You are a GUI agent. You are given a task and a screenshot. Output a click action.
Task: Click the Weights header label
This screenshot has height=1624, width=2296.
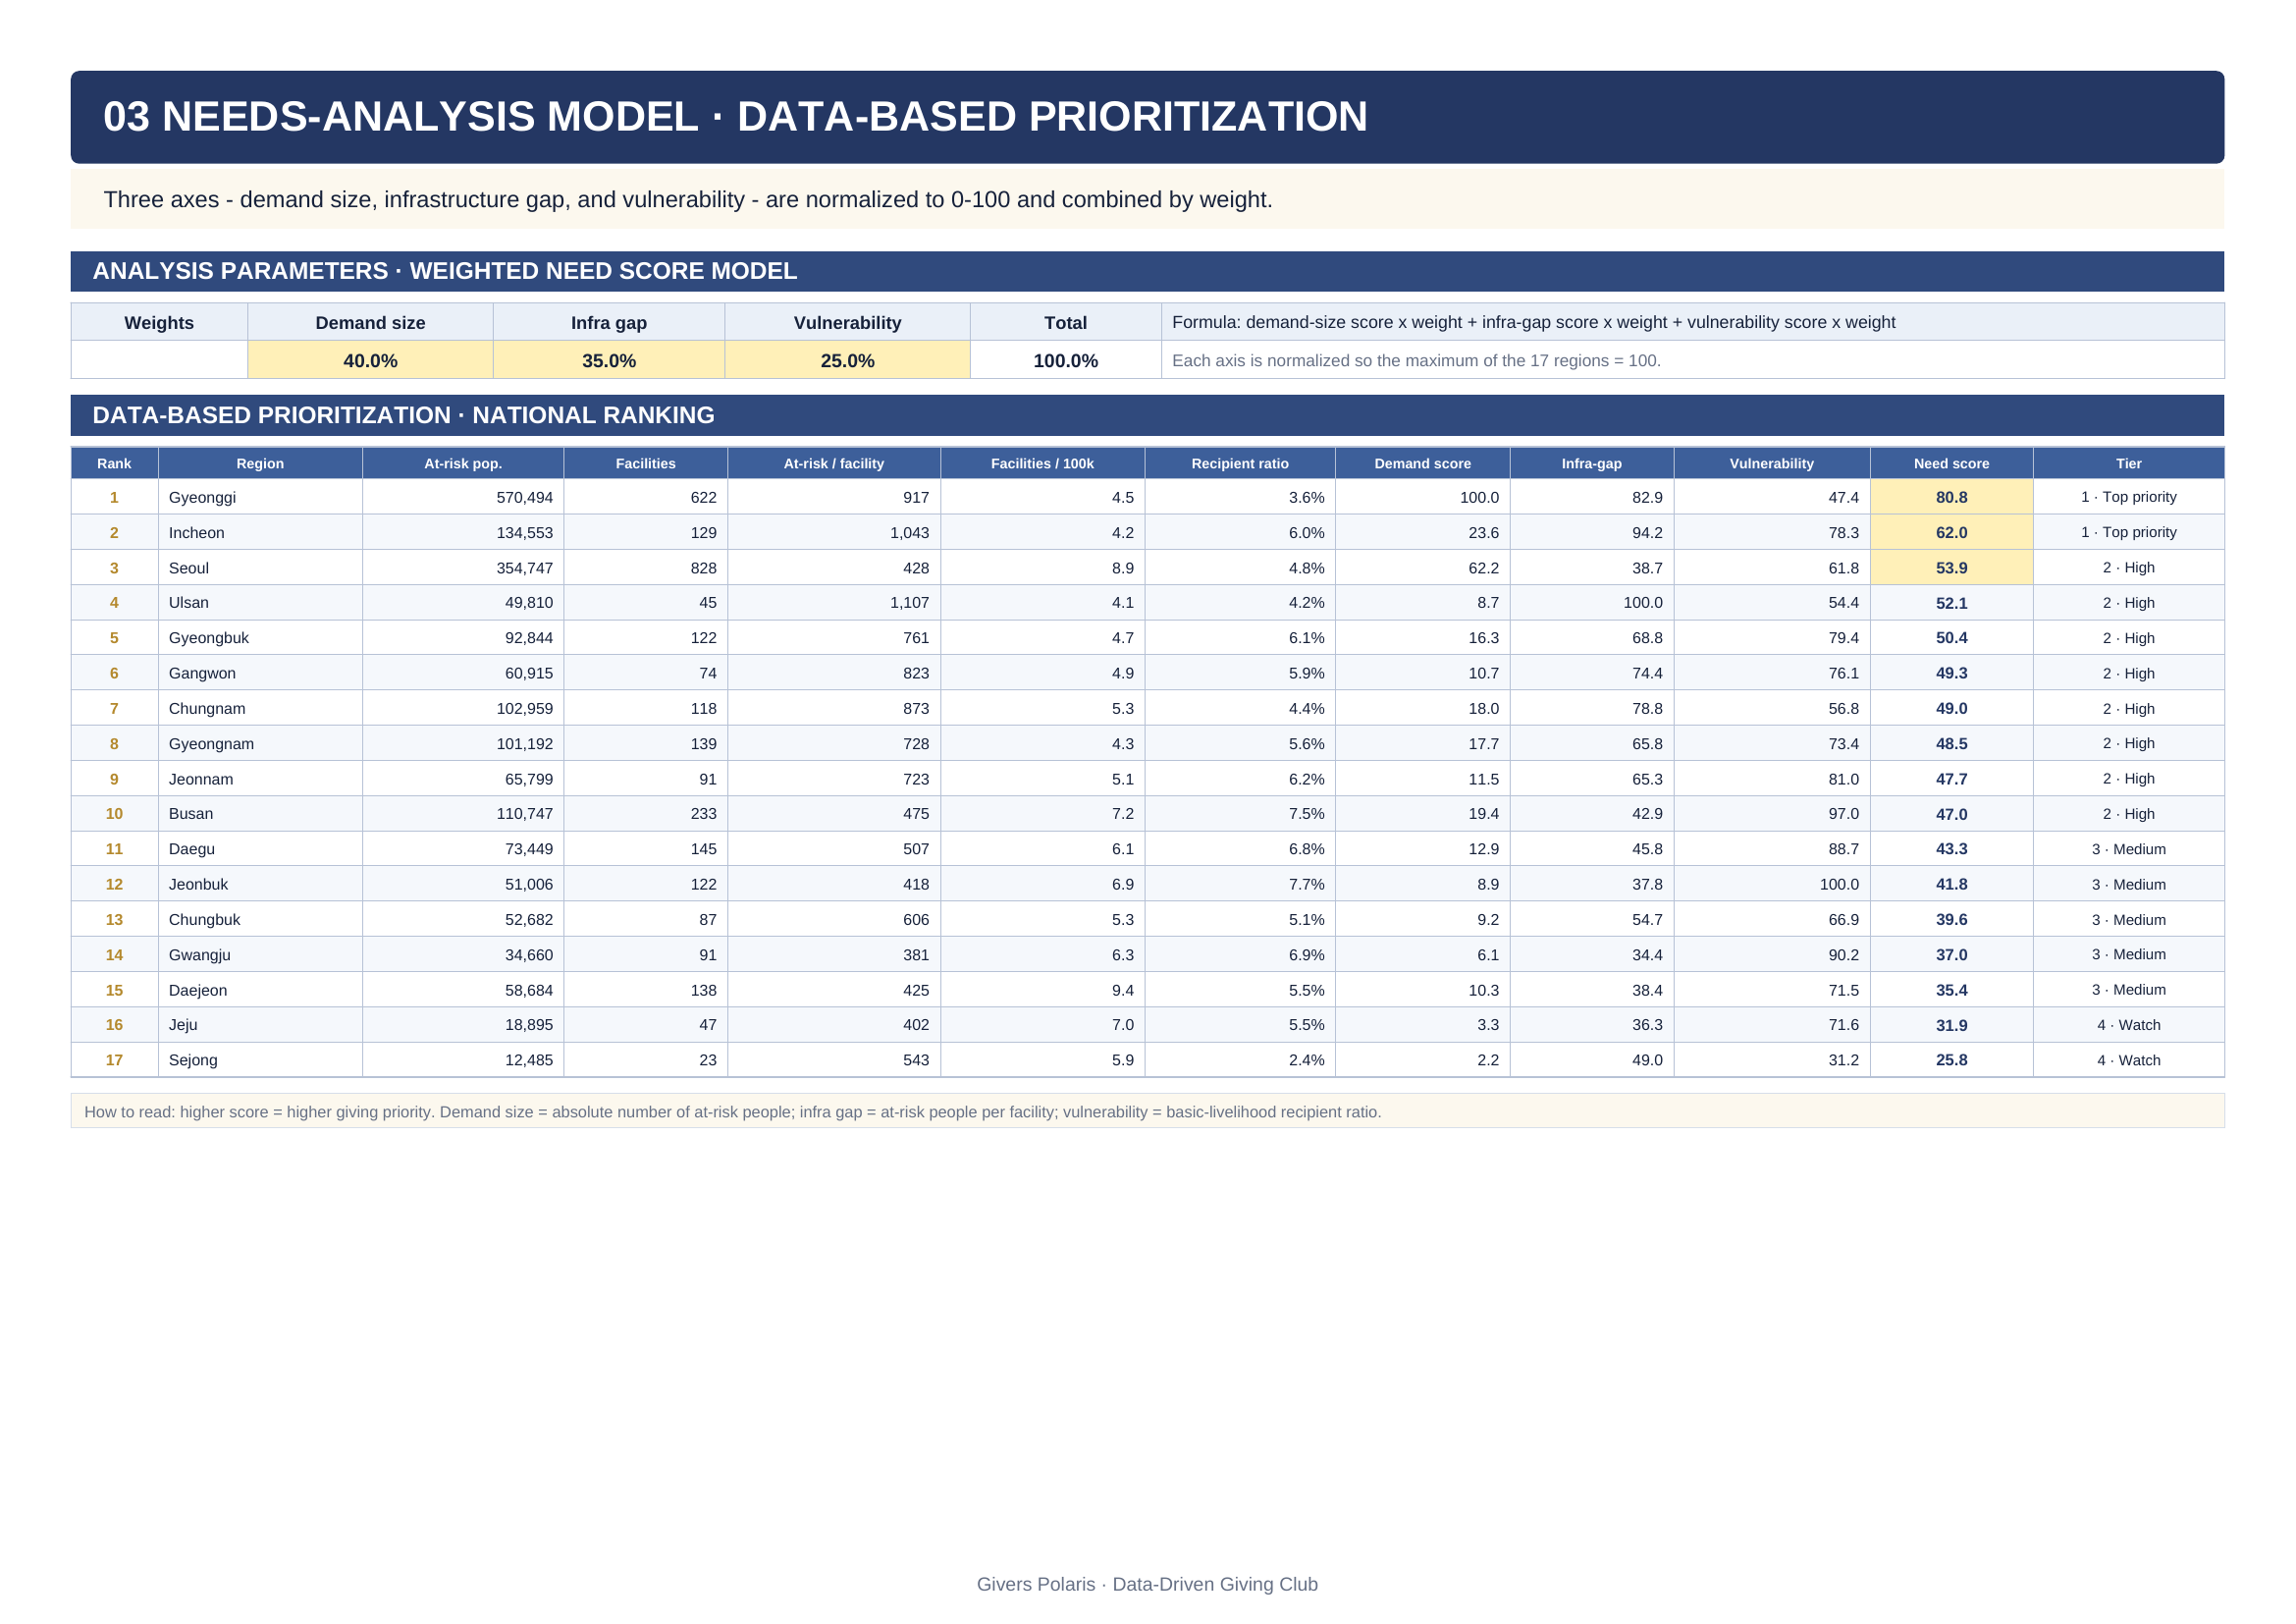coord(159,322)
